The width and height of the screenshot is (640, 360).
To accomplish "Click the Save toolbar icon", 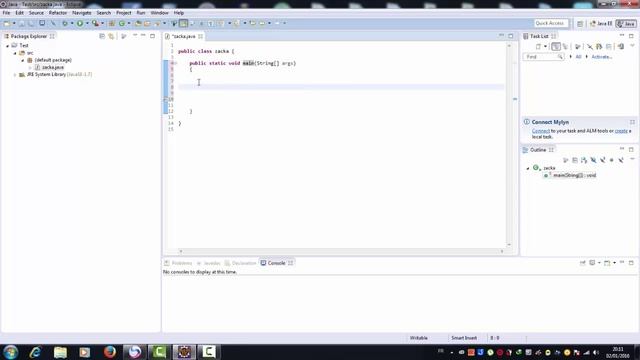I will (x=22, y=24).
